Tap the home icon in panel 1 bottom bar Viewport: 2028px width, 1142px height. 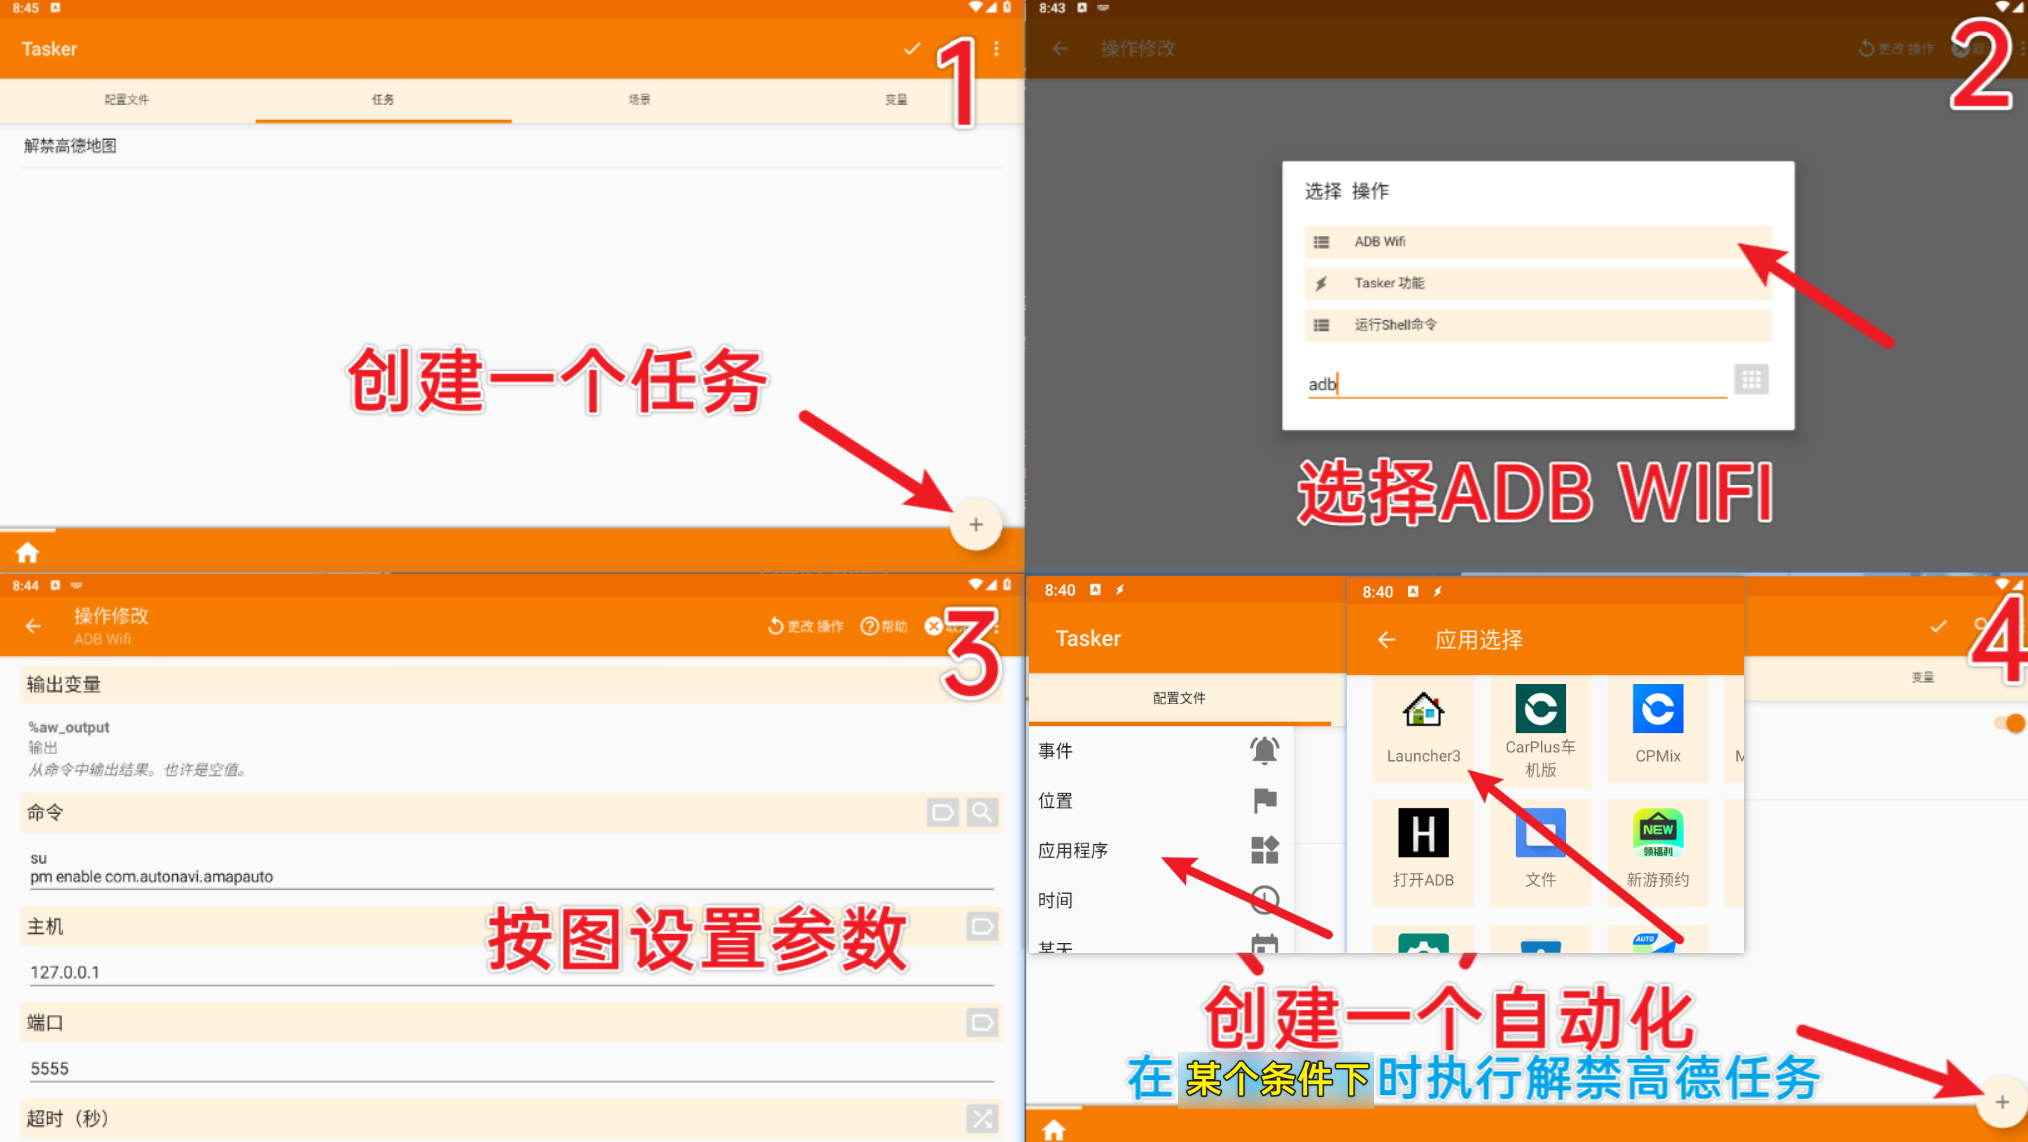point(27,552)
